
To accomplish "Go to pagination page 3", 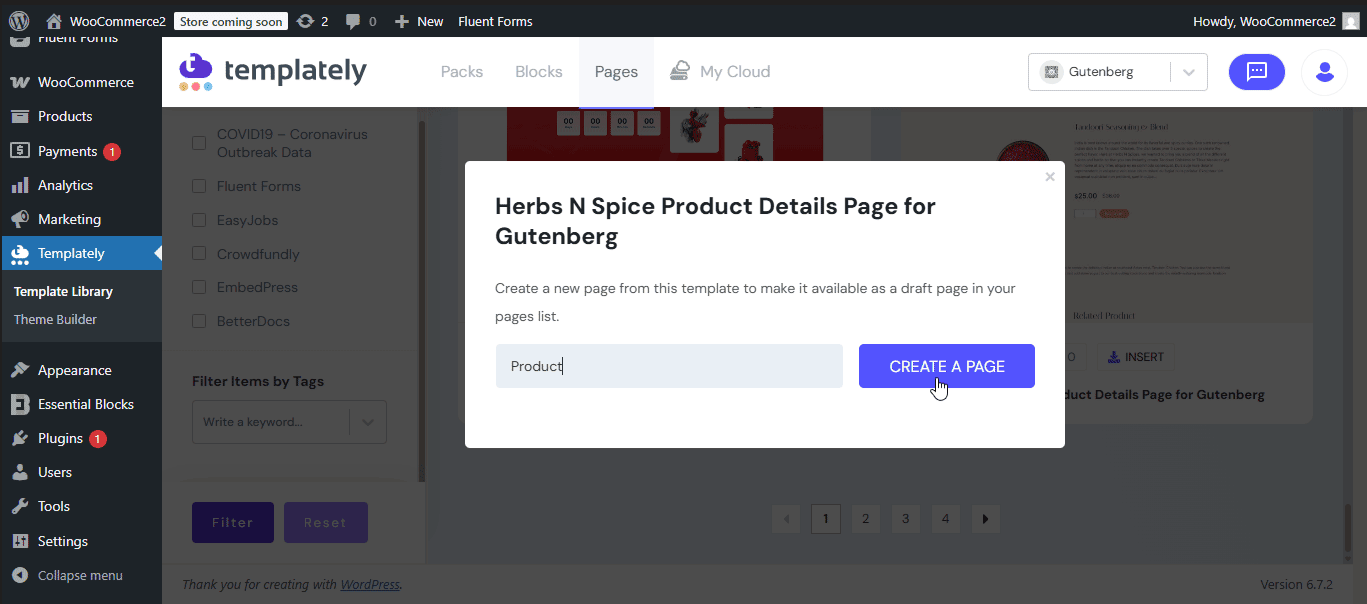I will tap(905, 519).
